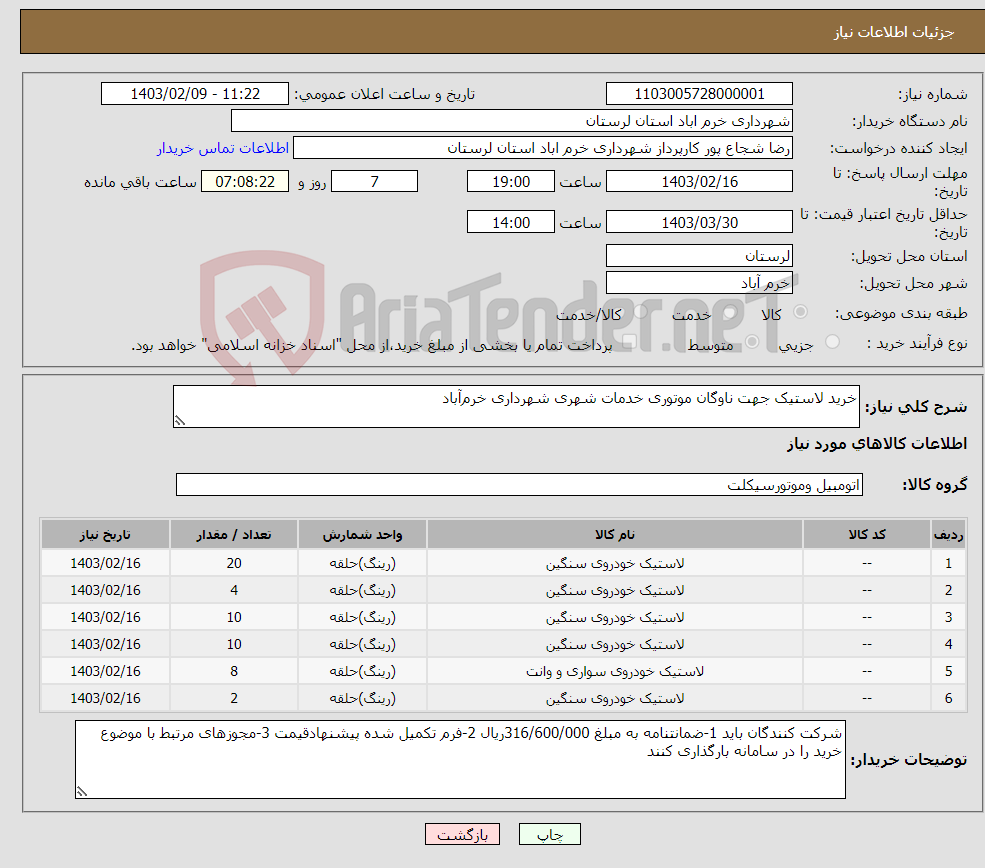Click the delivery city field خرم آباد
Screen dimensions: 985x868
(x=699, y=283)
